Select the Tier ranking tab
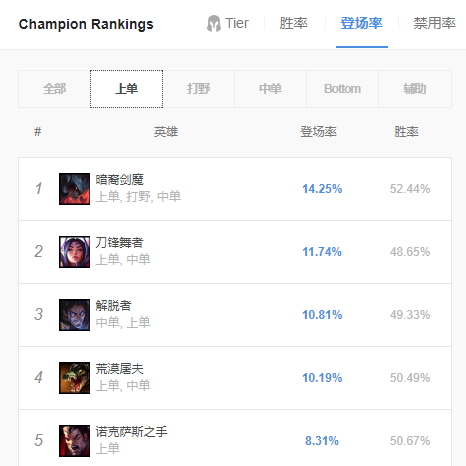 (228, 23)
